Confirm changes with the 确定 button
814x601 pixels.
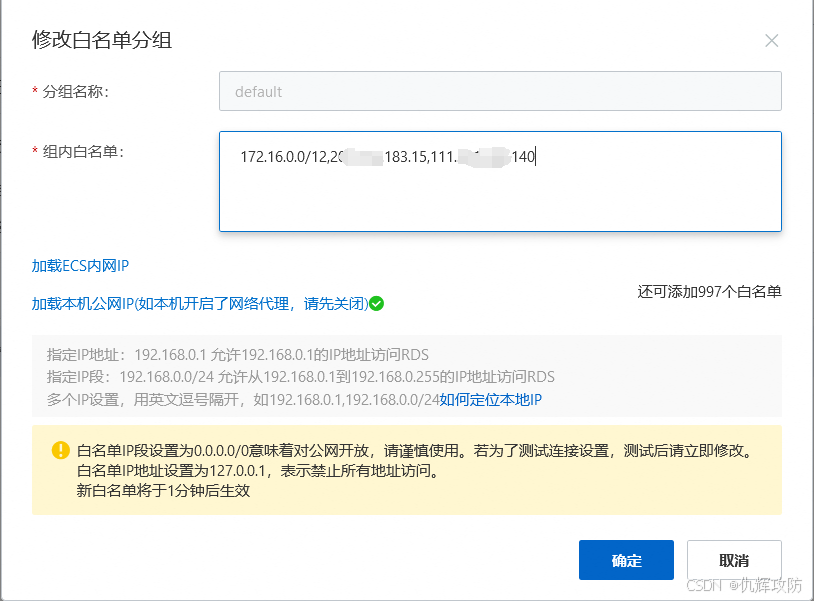point(626,560)
